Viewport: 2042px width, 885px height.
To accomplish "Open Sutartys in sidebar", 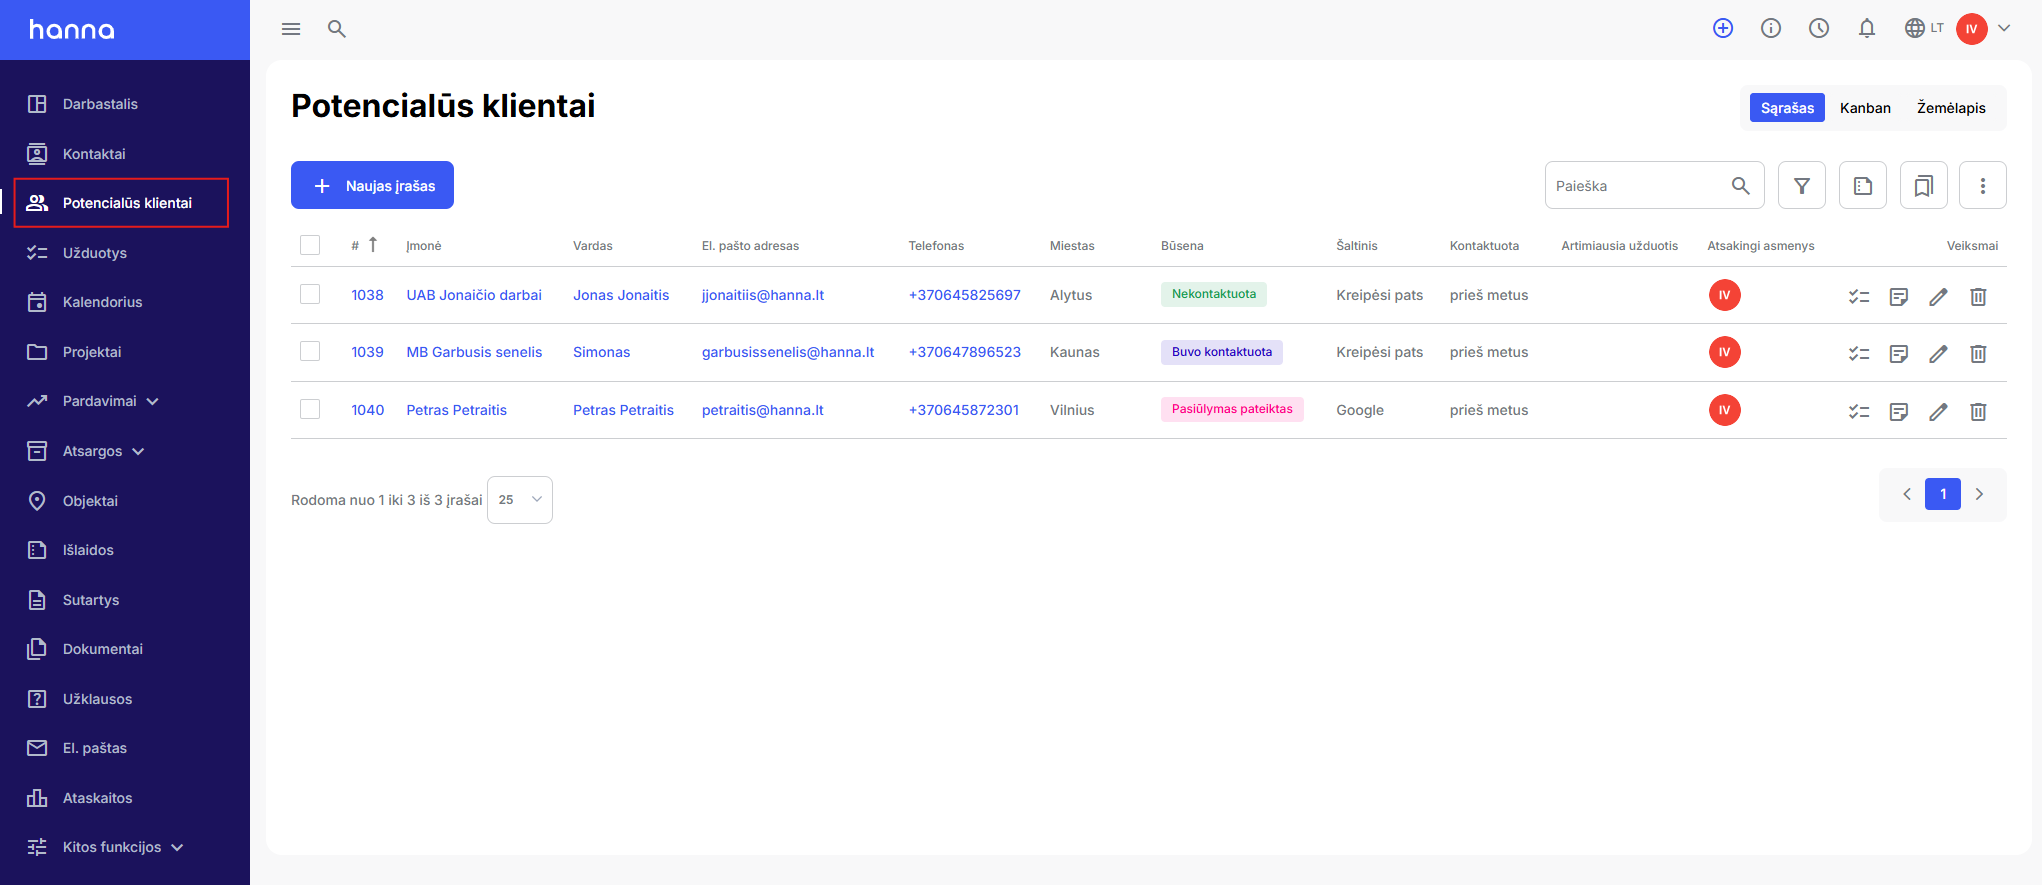I will coord(91,600).
